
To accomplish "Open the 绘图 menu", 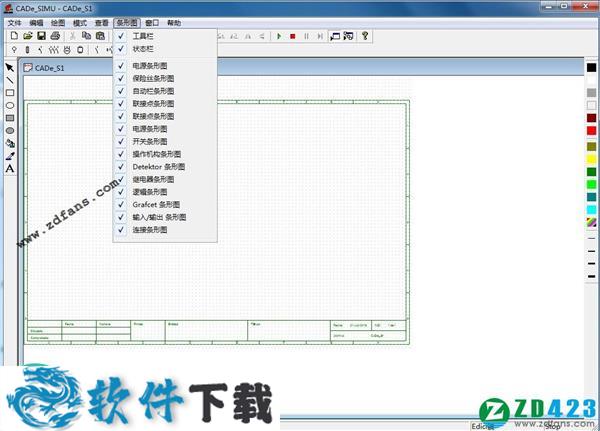I will [58, 23].
